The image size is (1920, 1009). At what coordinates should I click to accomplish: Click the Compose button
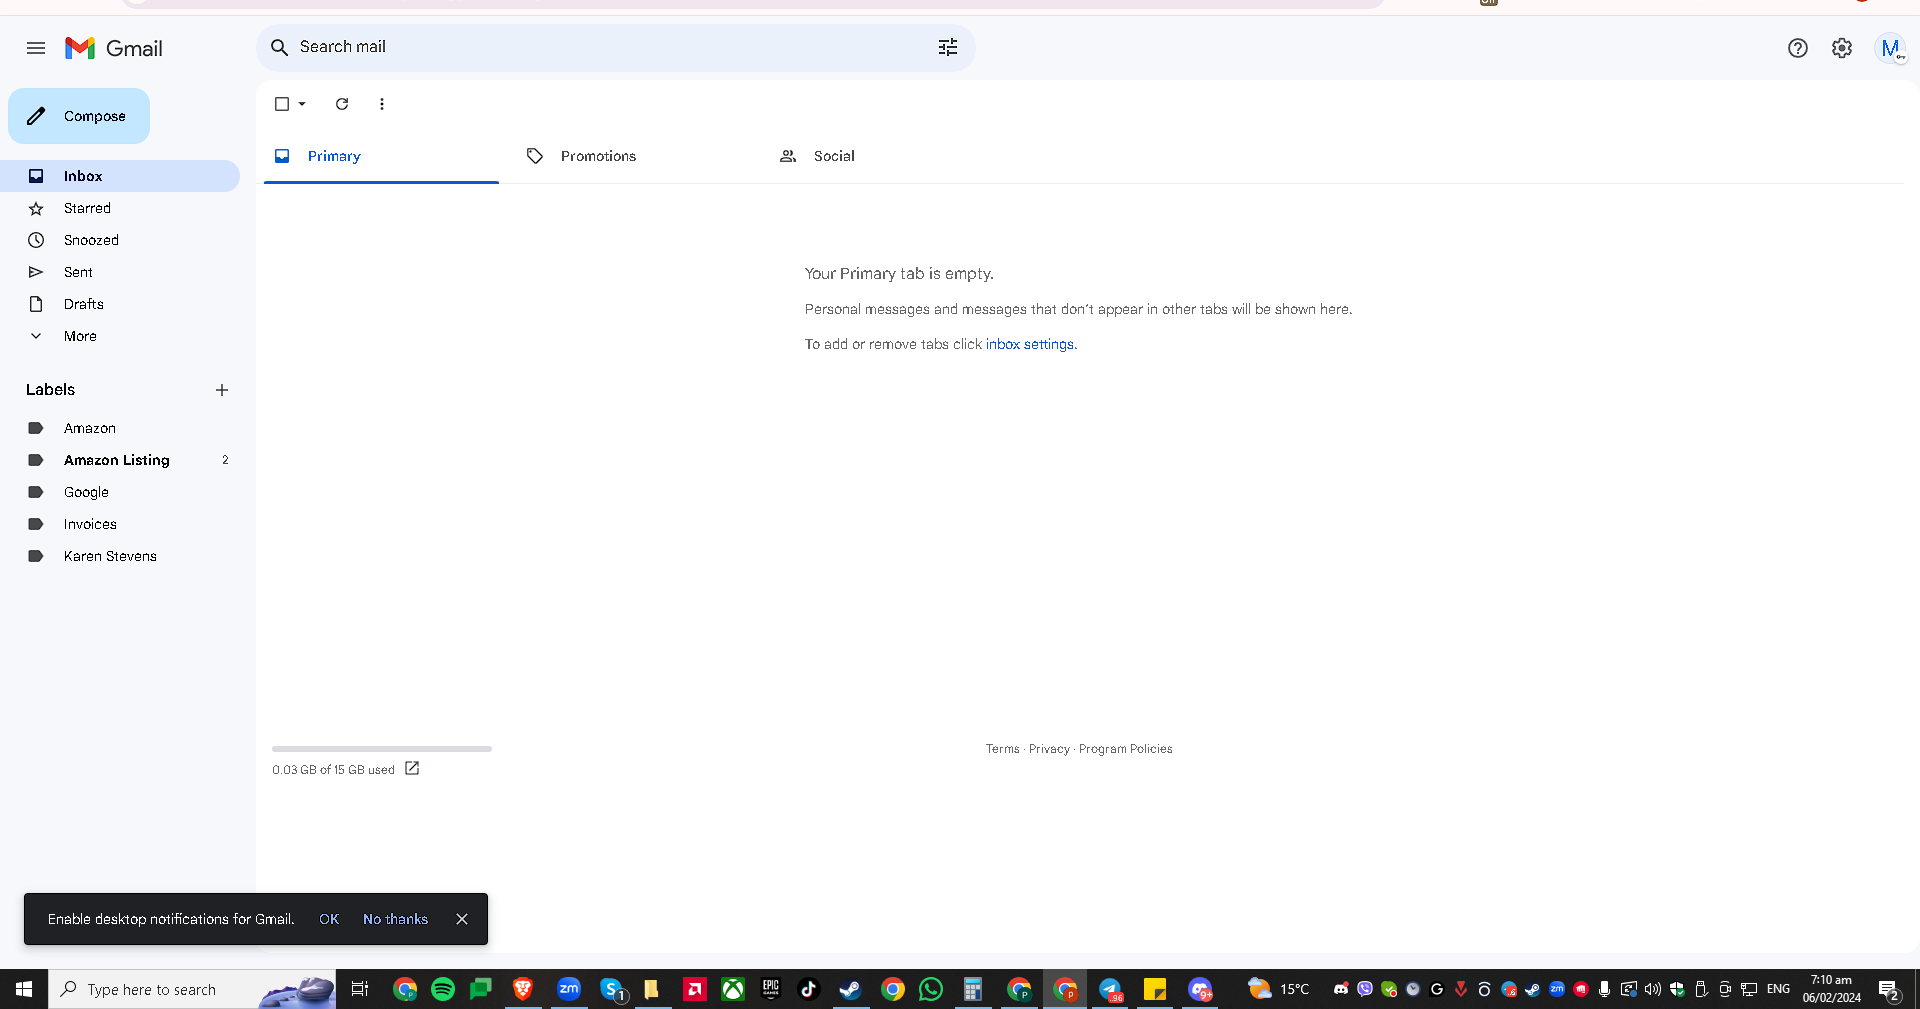point(79,116)
